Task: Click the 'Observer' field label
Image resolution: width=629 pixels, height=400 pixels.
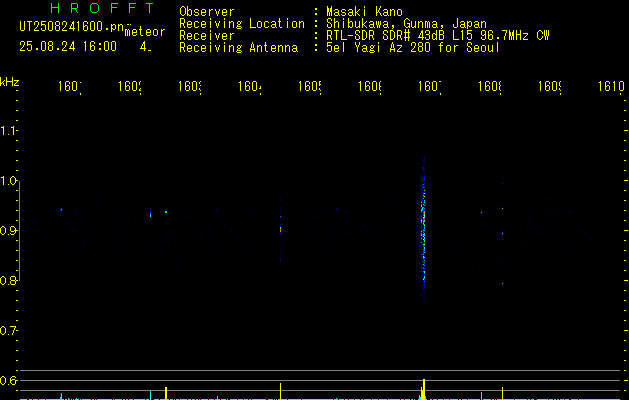Action: 207,11
